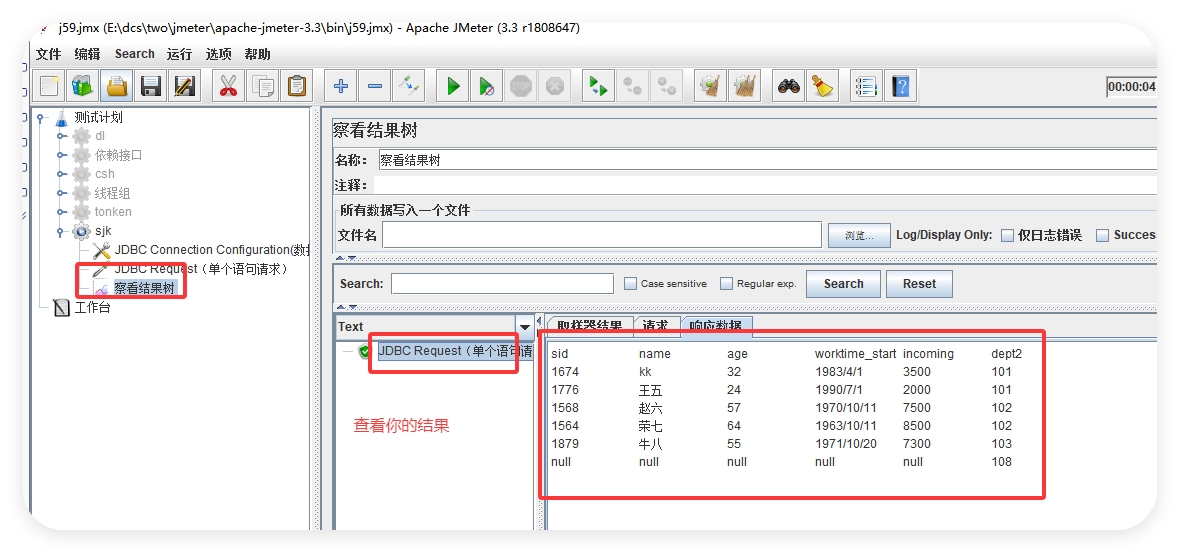The width and height of the screenshot is (1179, 552).
Task: Click the Help question mark icon
Action: point(901,86)
